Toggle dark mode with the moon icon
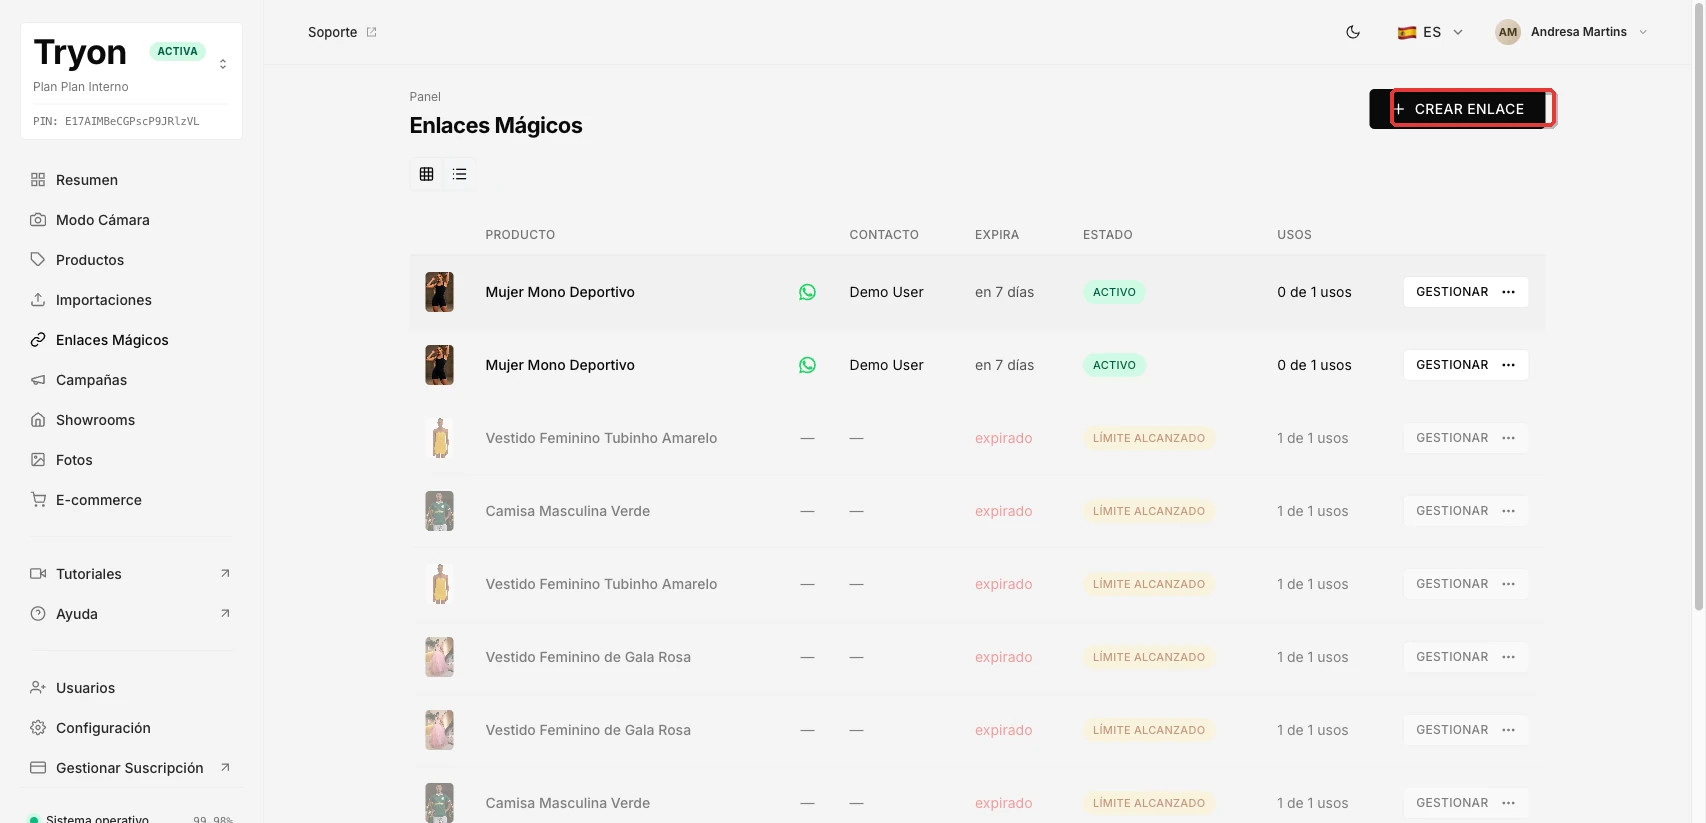The width and height of the screenshot is (1706, 823). coord(1353,32)
